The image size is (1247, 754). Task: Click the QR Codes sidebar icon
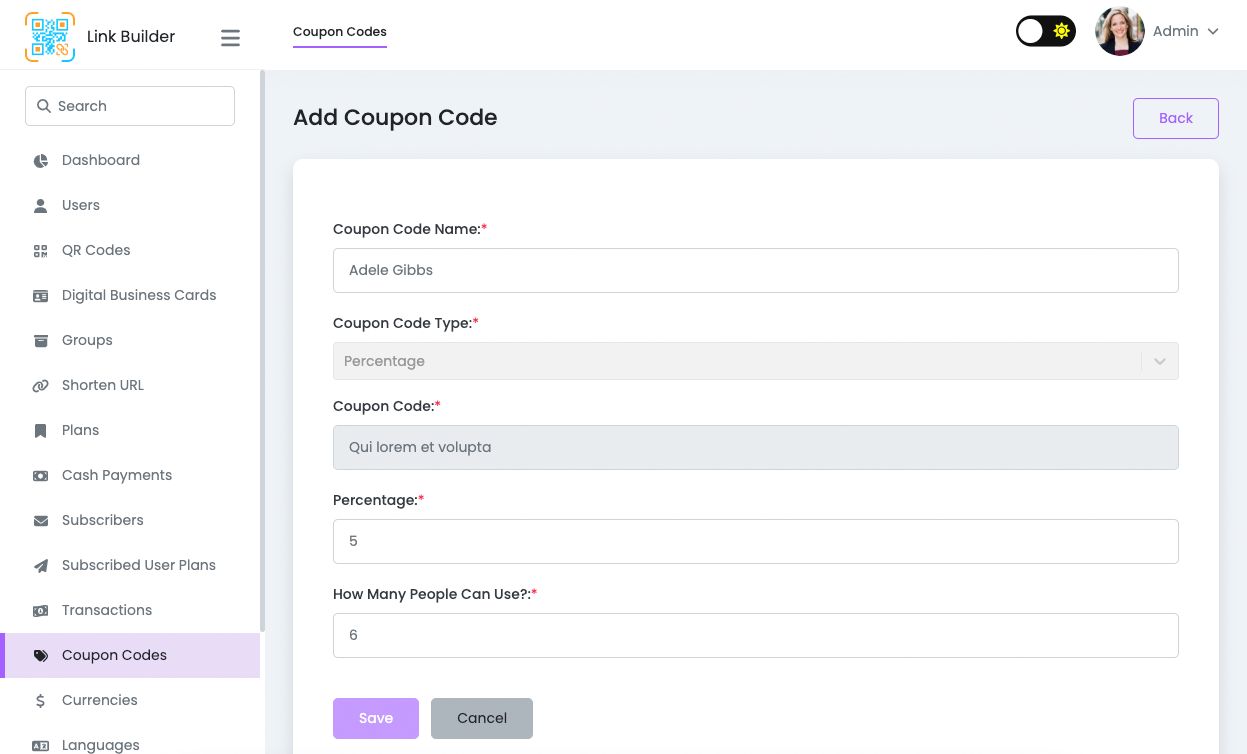pos(41,251)
